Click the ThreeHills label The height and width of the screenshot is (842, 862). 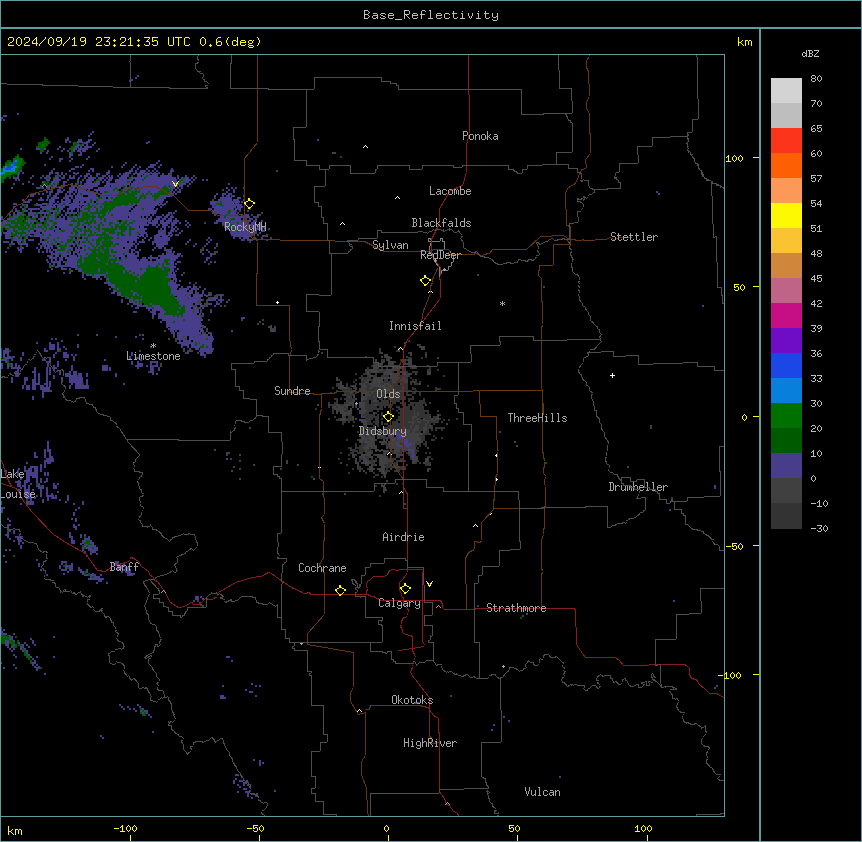(x=537, y=418)
